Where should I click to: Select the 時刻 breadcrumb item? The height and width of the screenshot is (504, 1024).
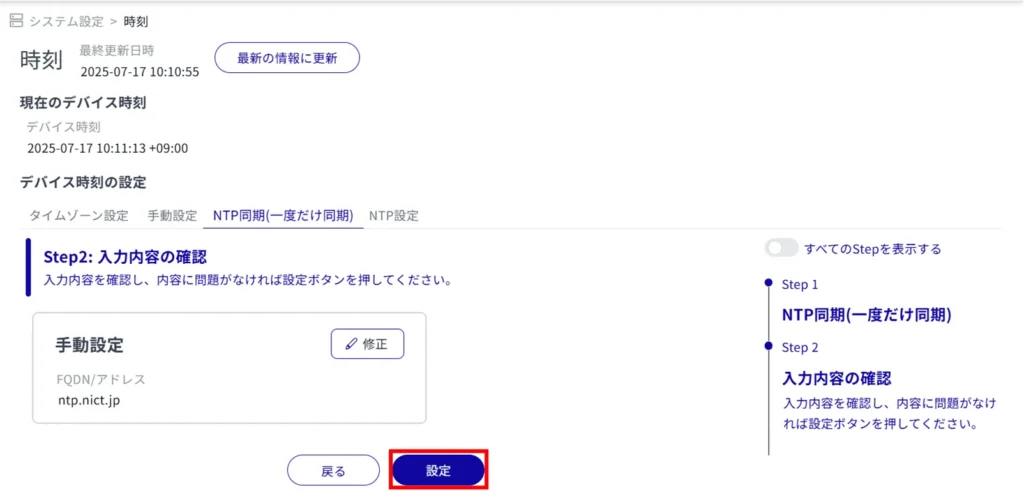pyautogui.click(x=136, y=21)
